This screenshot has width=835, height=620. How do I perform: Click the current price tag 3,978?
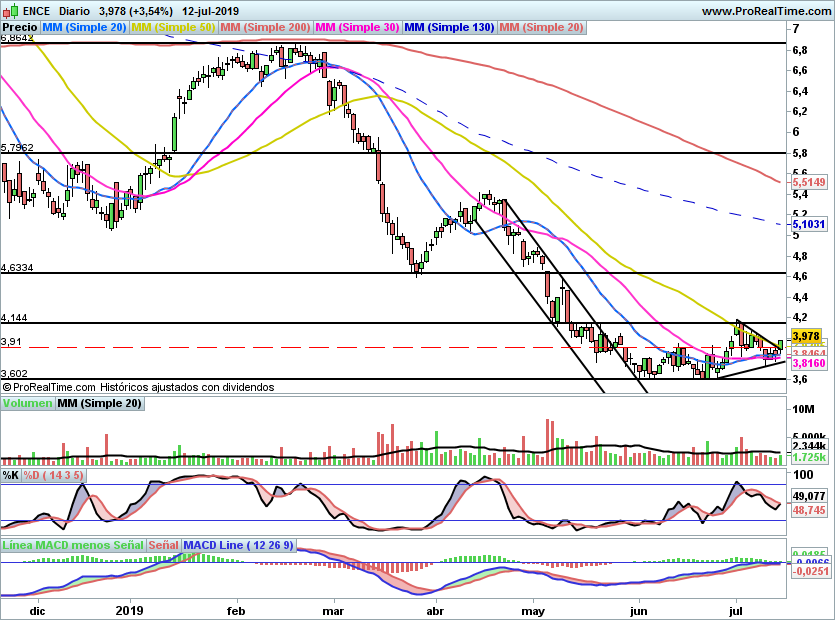click(805, 337)
